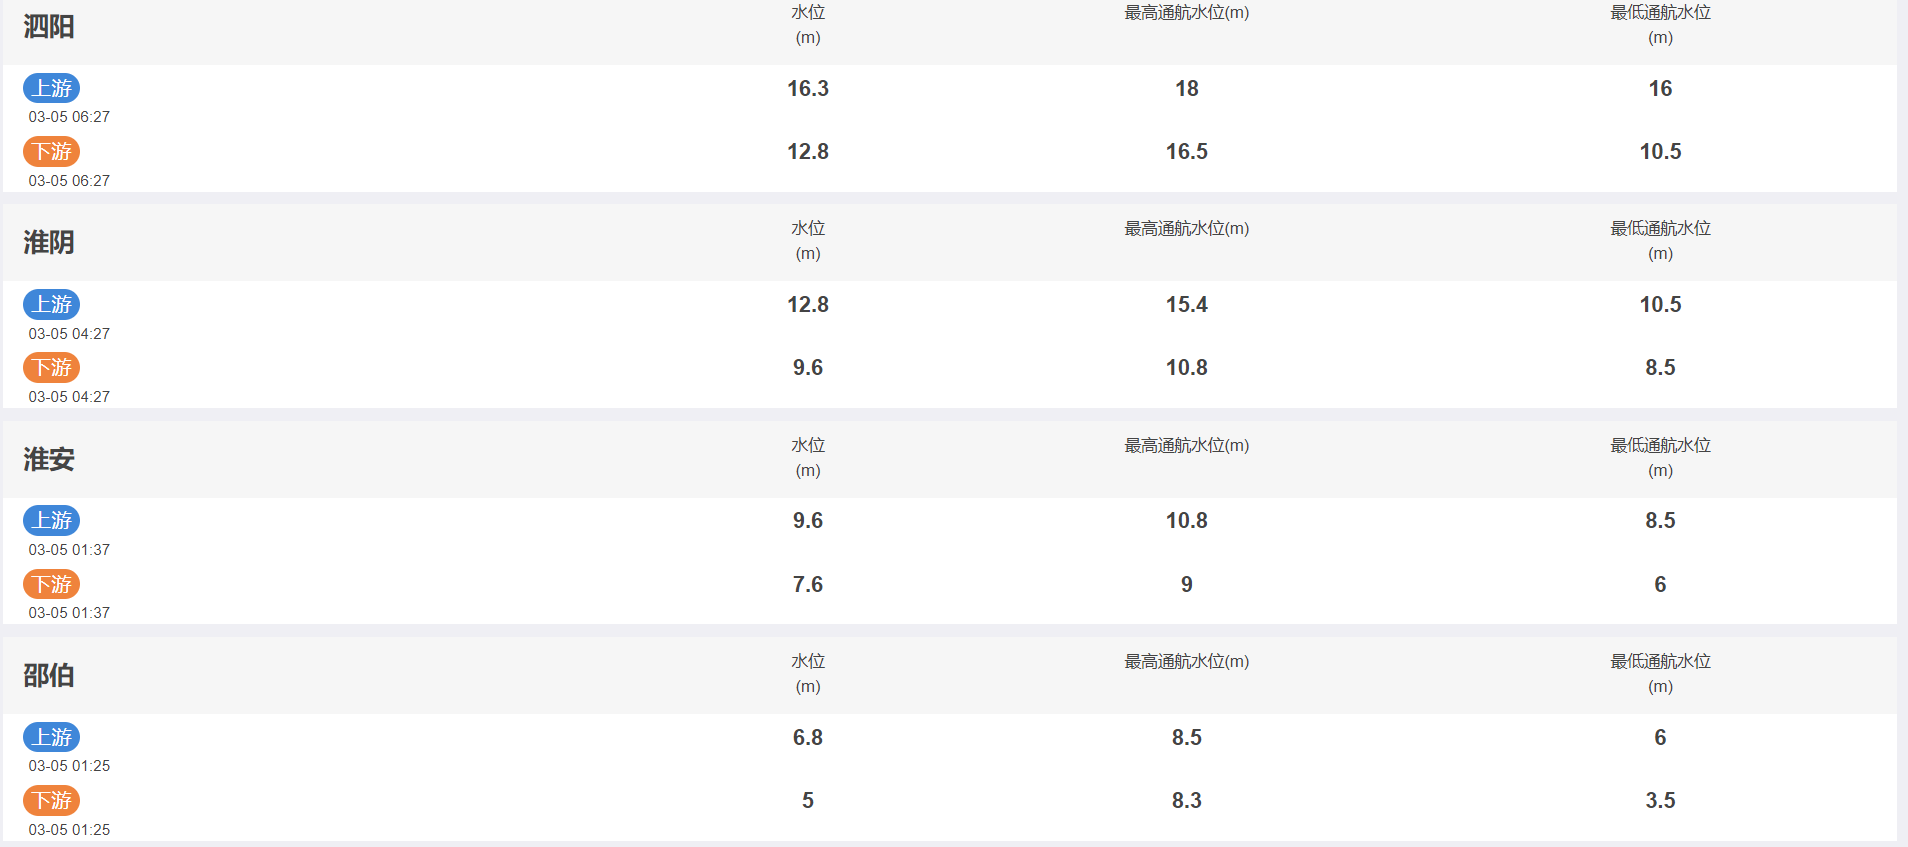Open the 淮安 station heading
This screenshot has width=1908, height=847.
(49, 459)
